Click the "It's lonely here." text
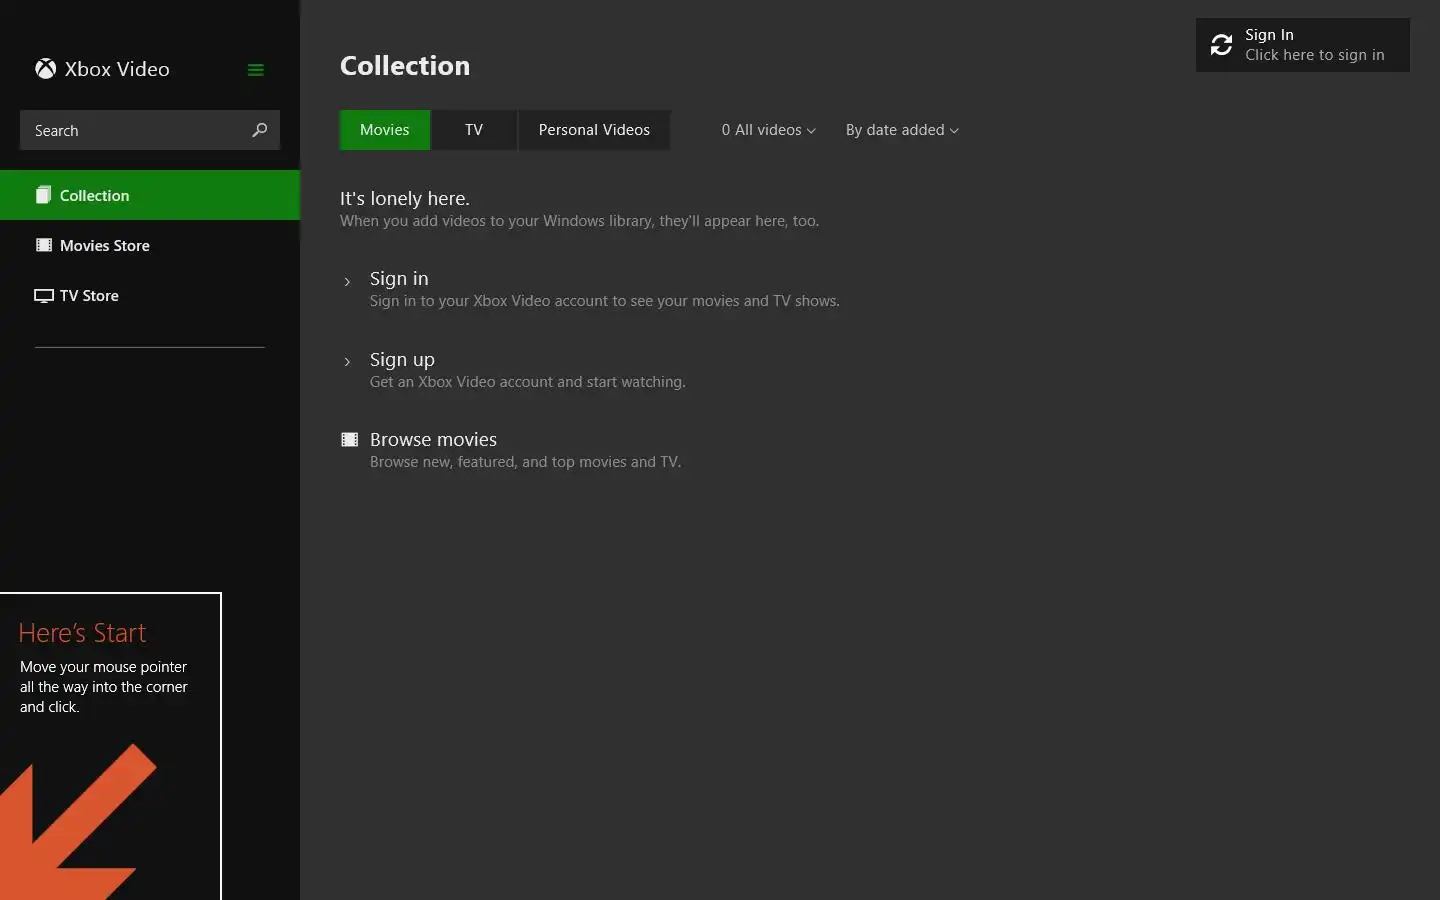The width and height of the screenshot is (1440, 900). (405, 198)
